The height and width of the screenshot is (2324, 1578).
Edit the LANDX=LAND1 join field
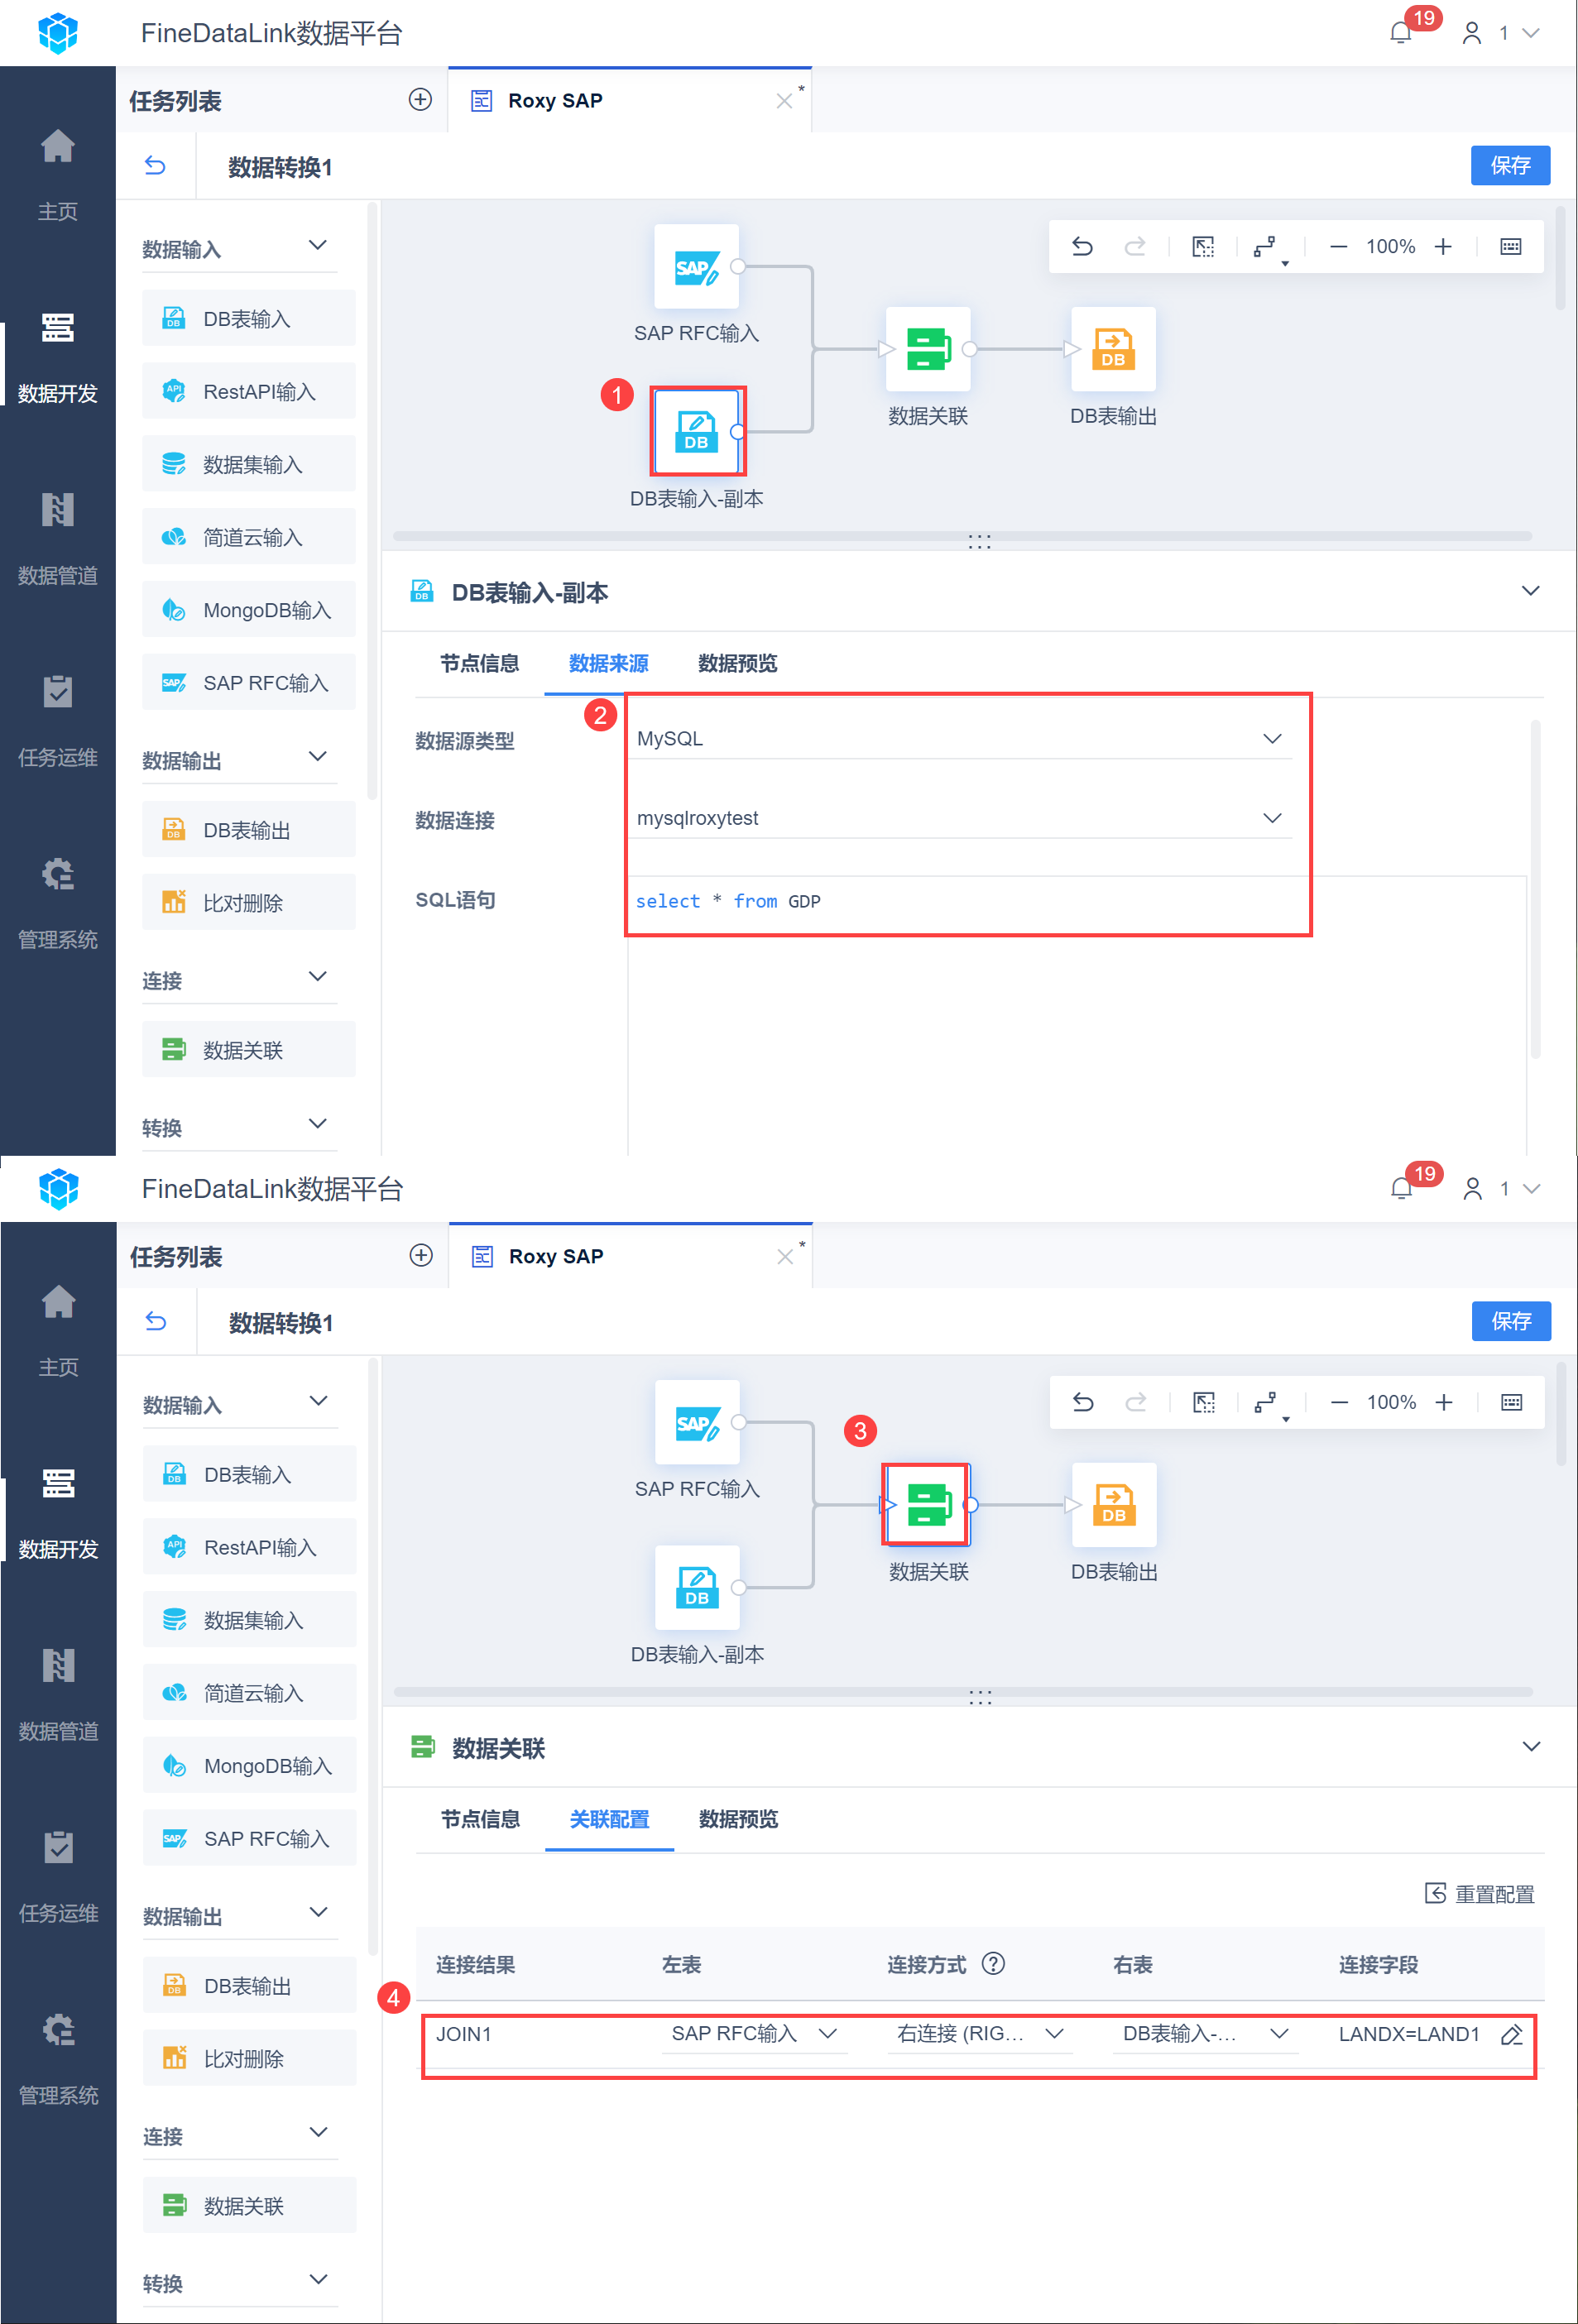tap(1511, 2034)
